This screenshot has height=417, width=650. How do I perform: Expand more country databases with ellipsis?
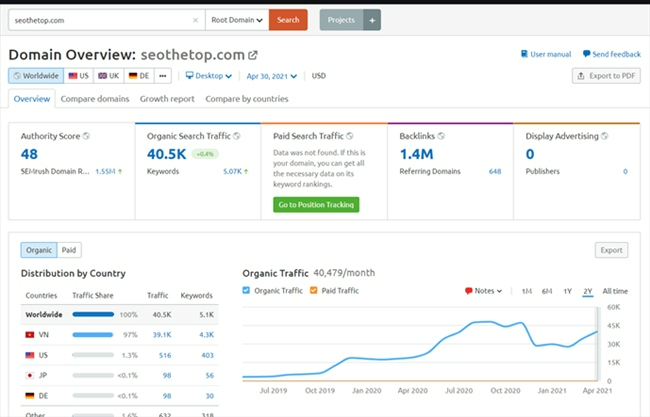(x=162, y=76)
